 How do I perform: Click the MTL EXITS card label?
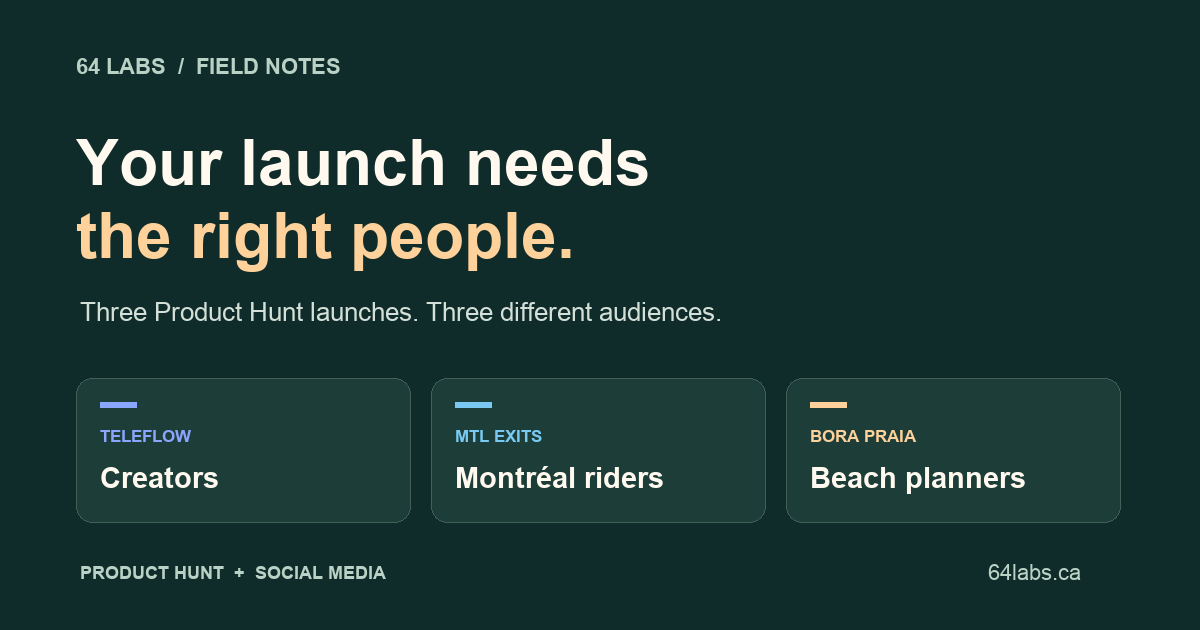498,436
